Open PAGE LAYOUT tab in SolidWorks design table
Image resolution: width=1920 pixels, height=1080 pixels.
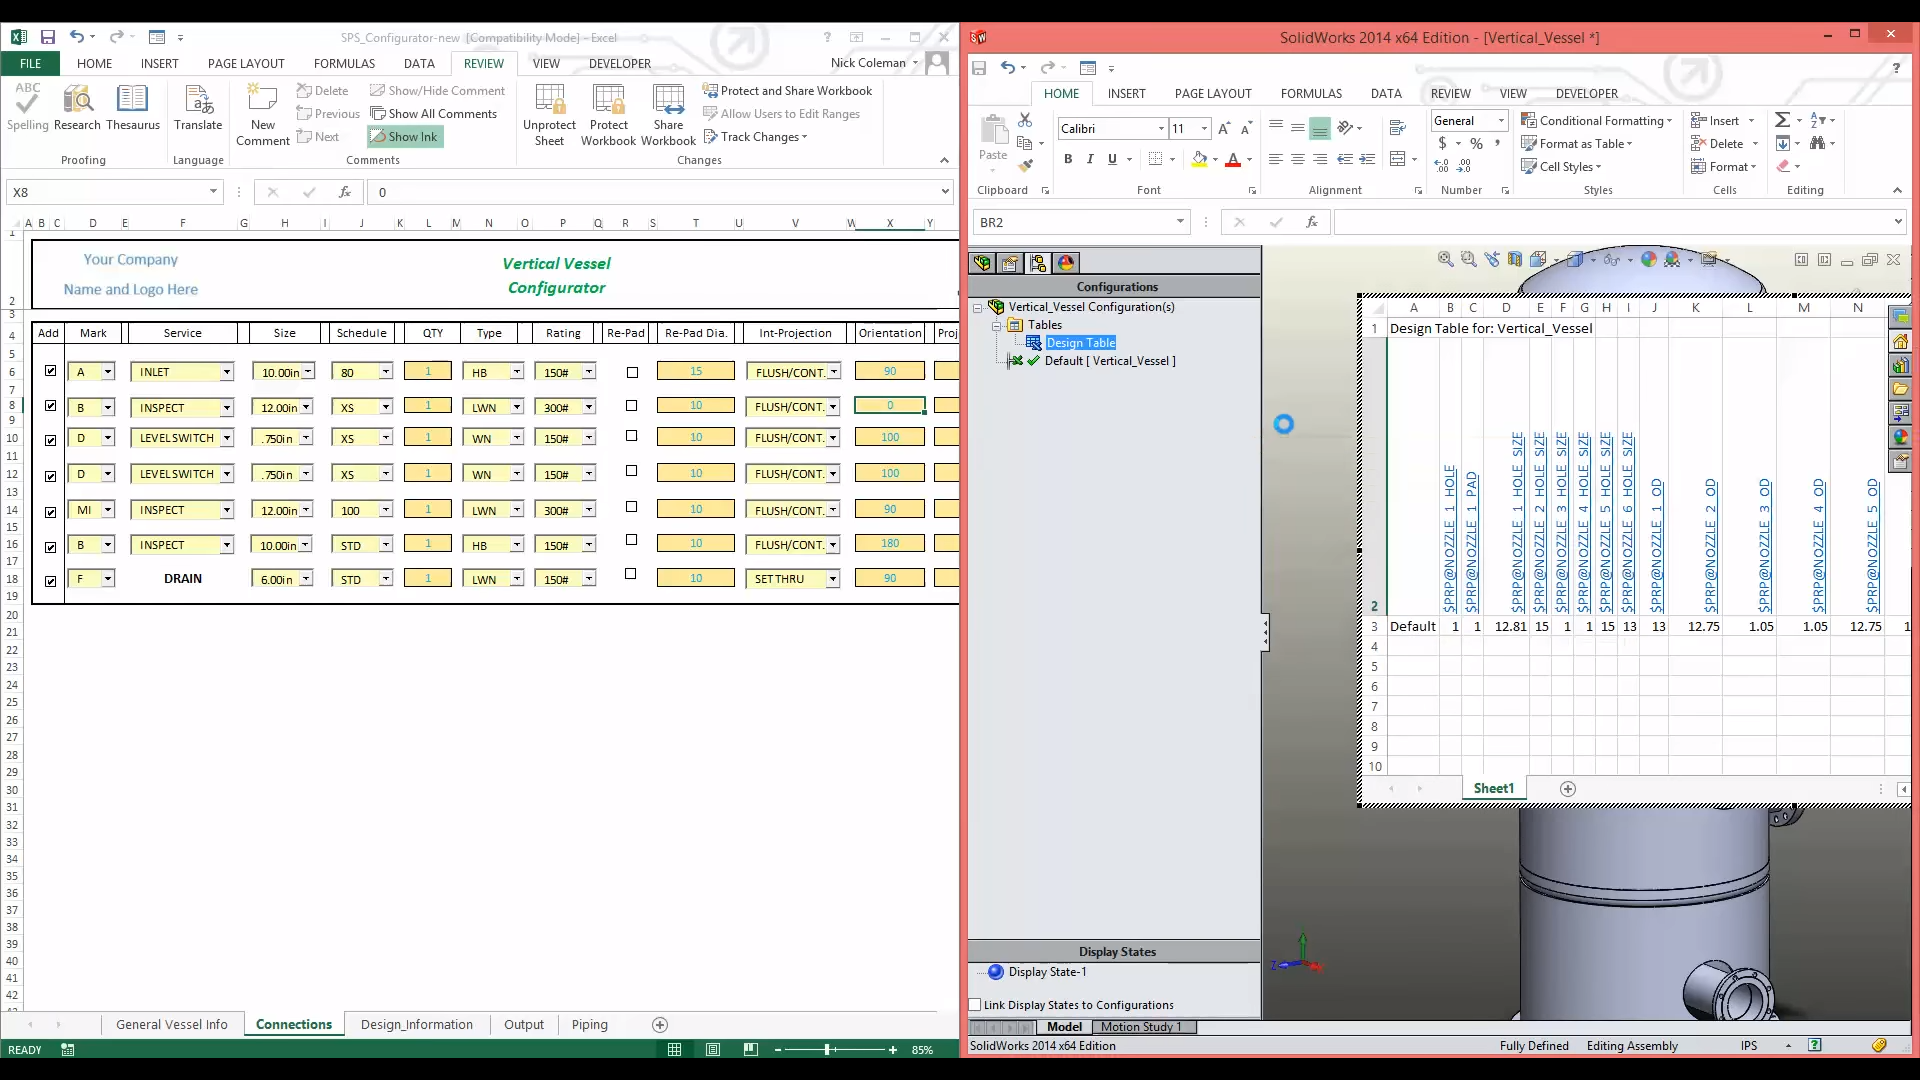[x=1213, y=93]
